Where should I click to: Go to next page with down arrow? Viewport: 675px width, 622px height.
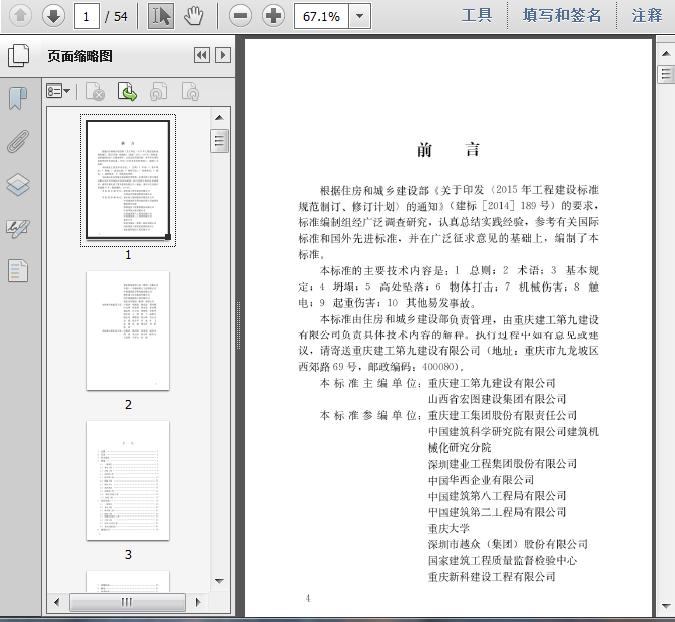(53, 15)
